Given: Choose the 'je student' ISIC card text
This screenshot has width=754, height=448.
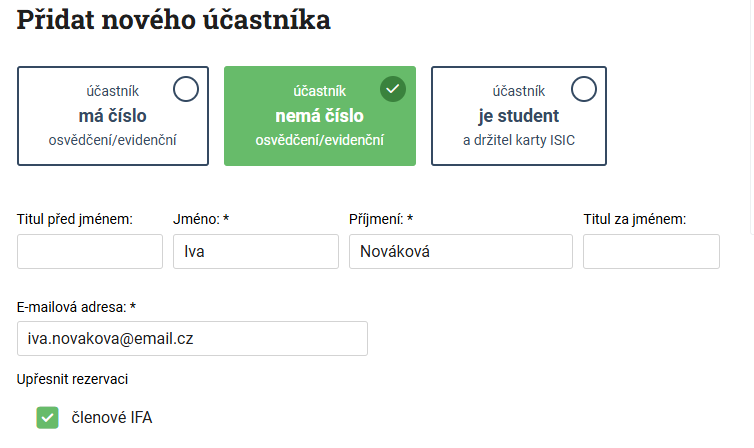Looking at the screenshot, I should click(x=519, y=116).
